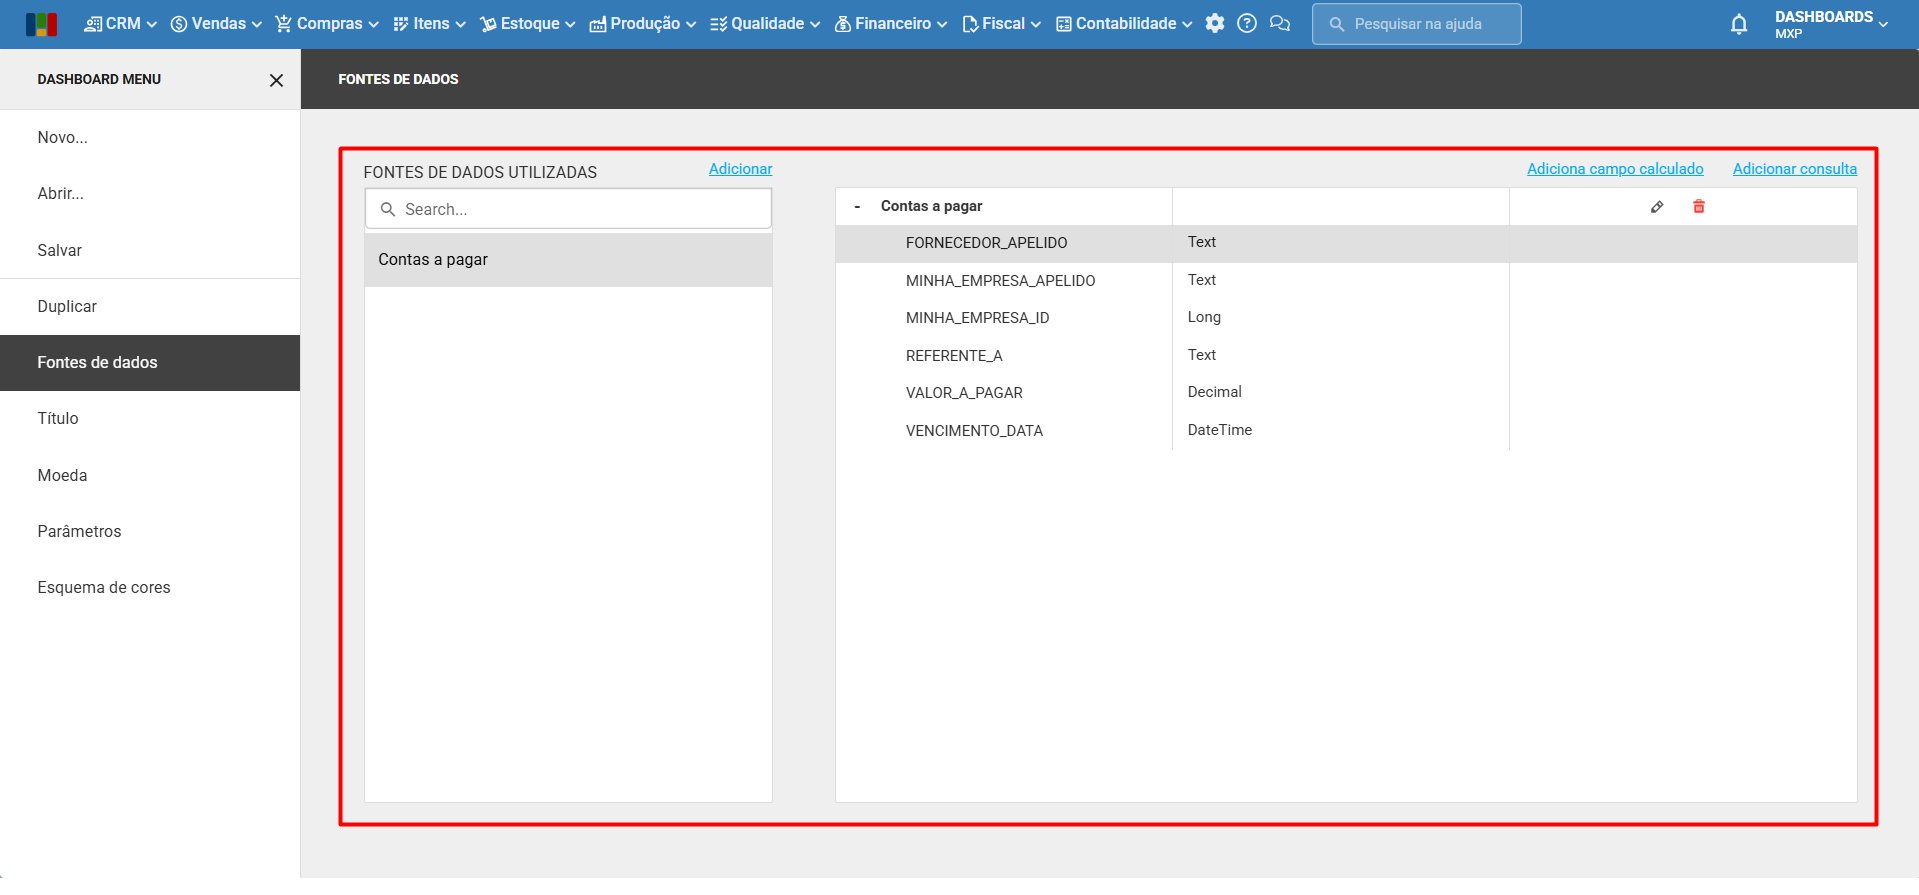
Task: Select the VALOR_A_PAGAR field row
Action: [x=964, y=393]
